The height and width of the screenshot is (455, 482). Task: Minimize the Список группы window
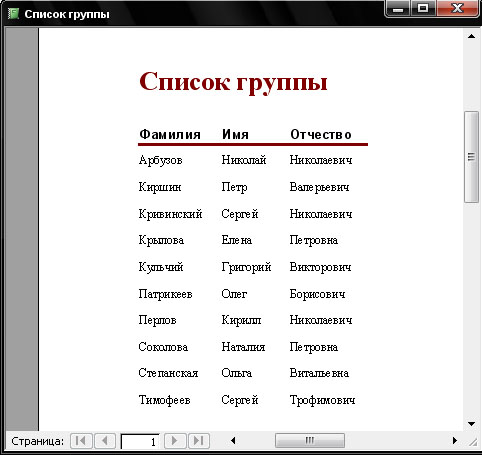pos(397,8)
